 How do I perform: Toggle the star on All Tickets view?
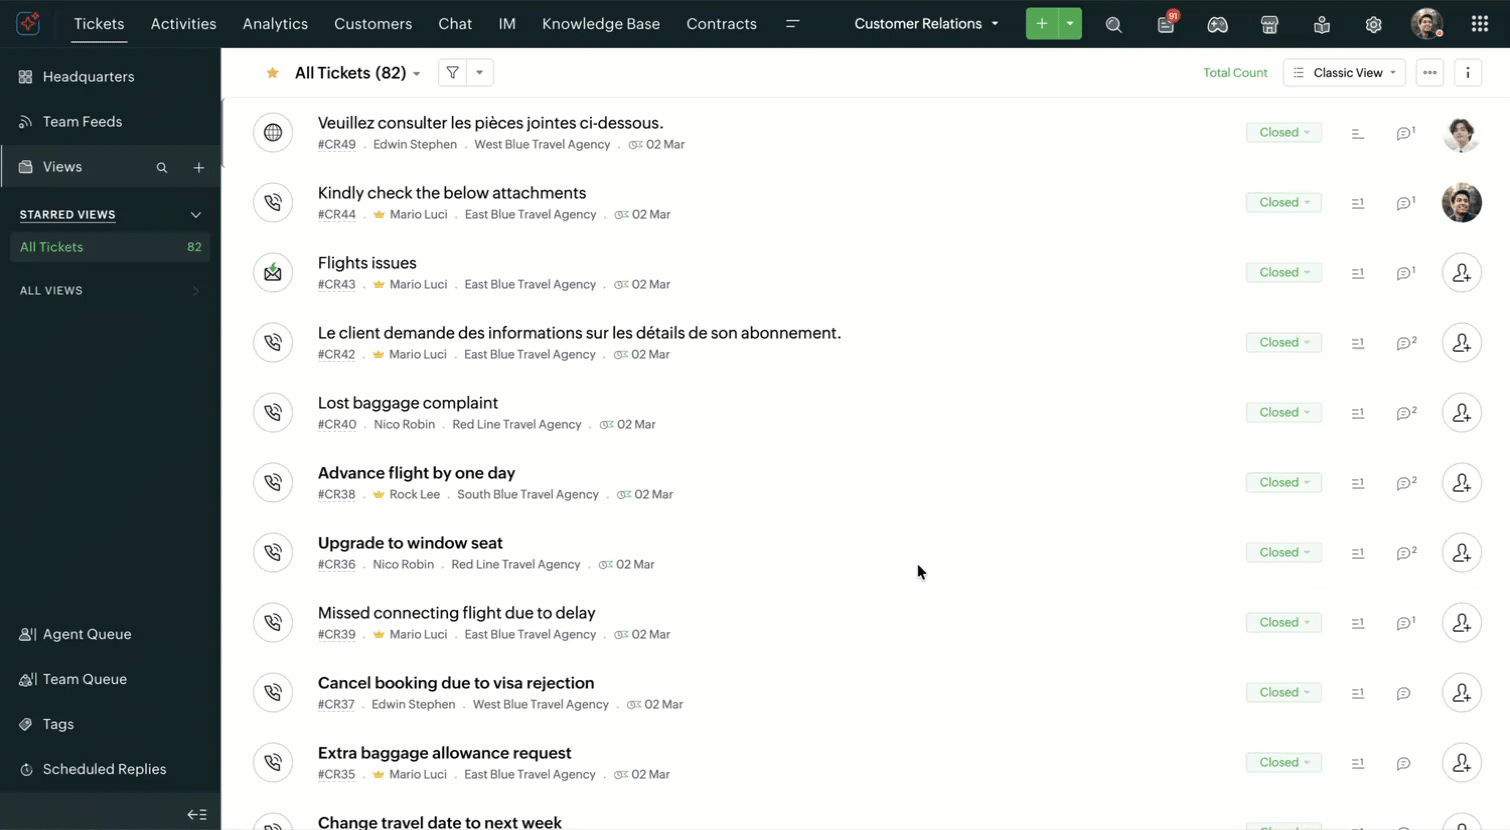pyautogui.click(x=272, y=73)
